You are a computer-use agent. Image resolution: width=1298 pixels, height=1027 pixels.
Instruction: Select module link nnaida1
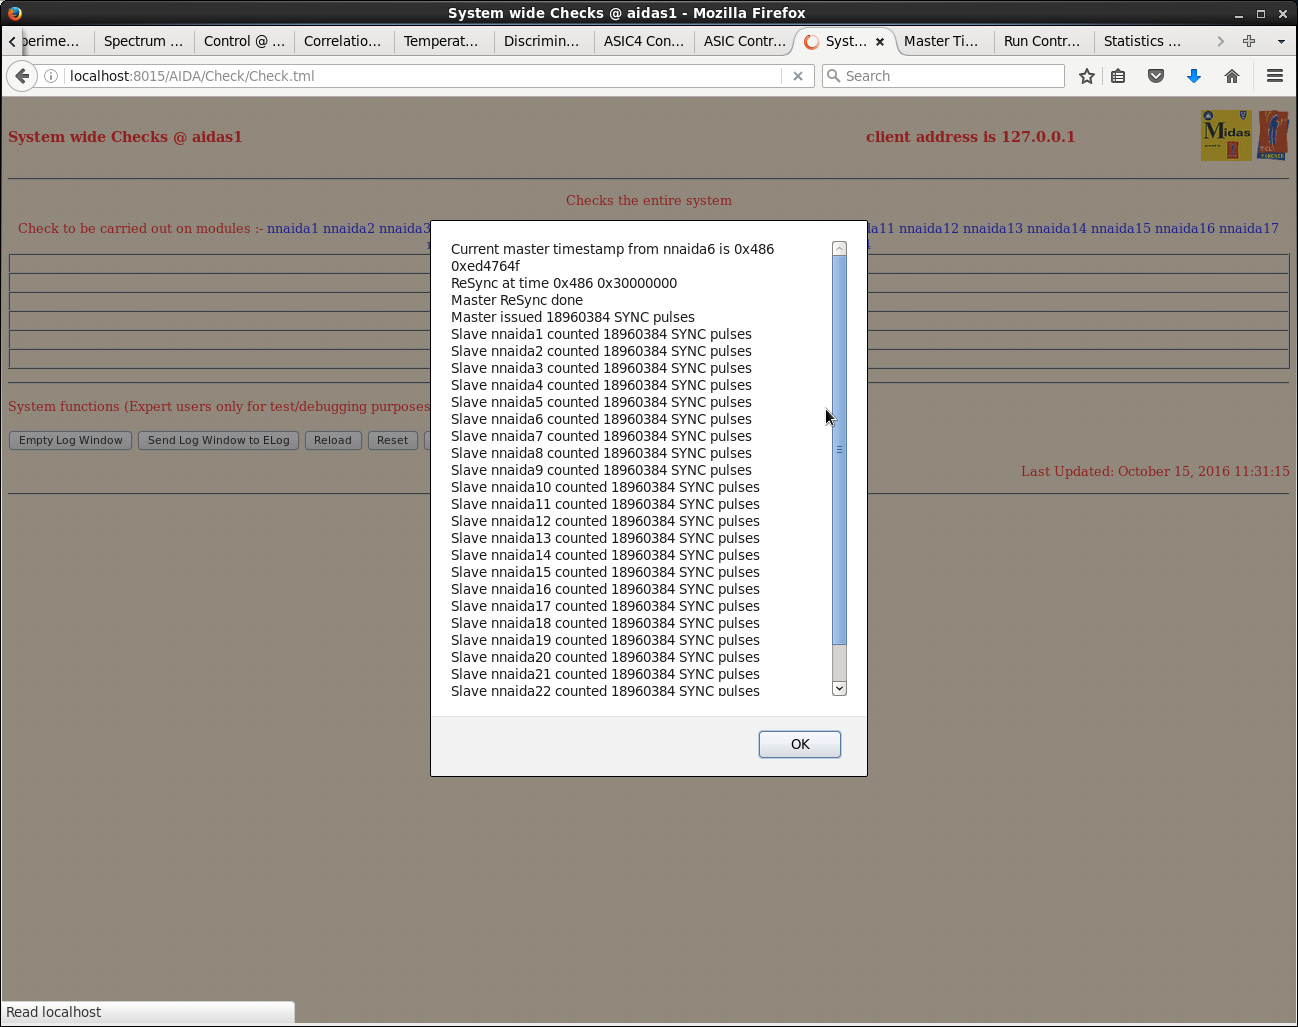coord(292,228)
